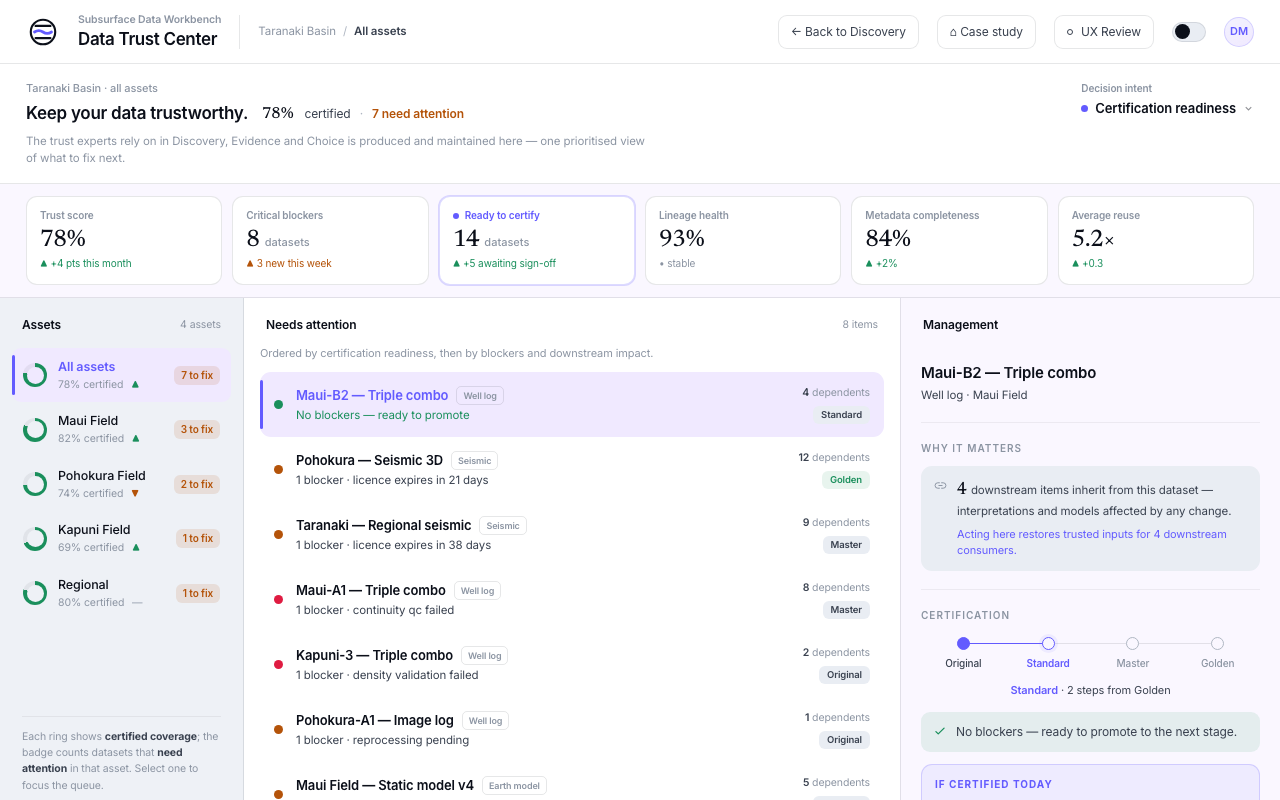Open Taranaki — Regional seismic item
The height and width of the screenshot is (800, 1280).
coord(572,534)
